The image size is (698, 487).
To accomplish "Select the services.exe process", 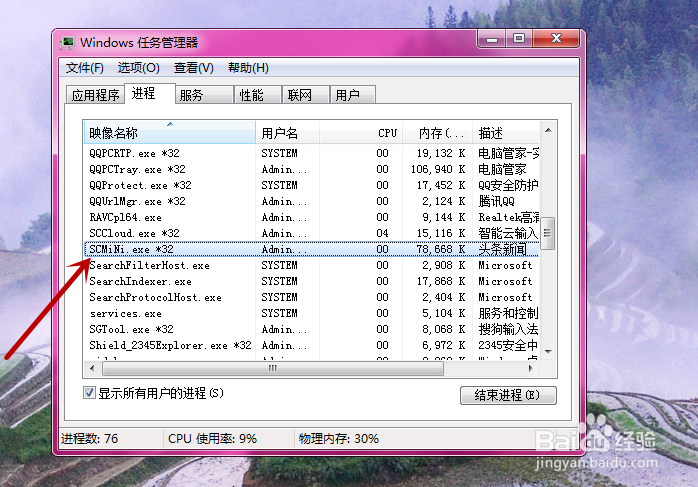I will 312,313.
